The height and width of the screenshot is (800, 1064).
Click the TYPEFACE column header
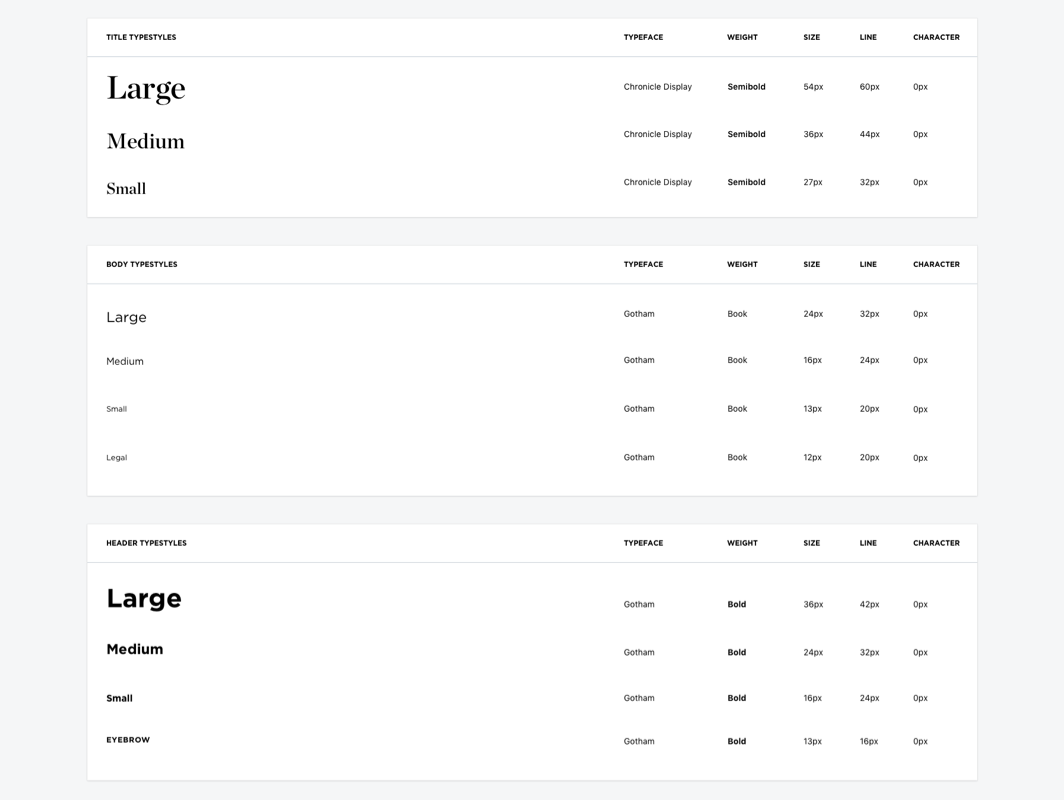(x=643, y=37)
